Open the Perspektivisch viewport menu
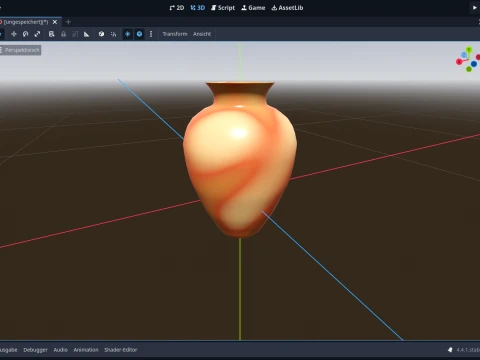Screen dimensions: 480x360 (x=20, y=50)
